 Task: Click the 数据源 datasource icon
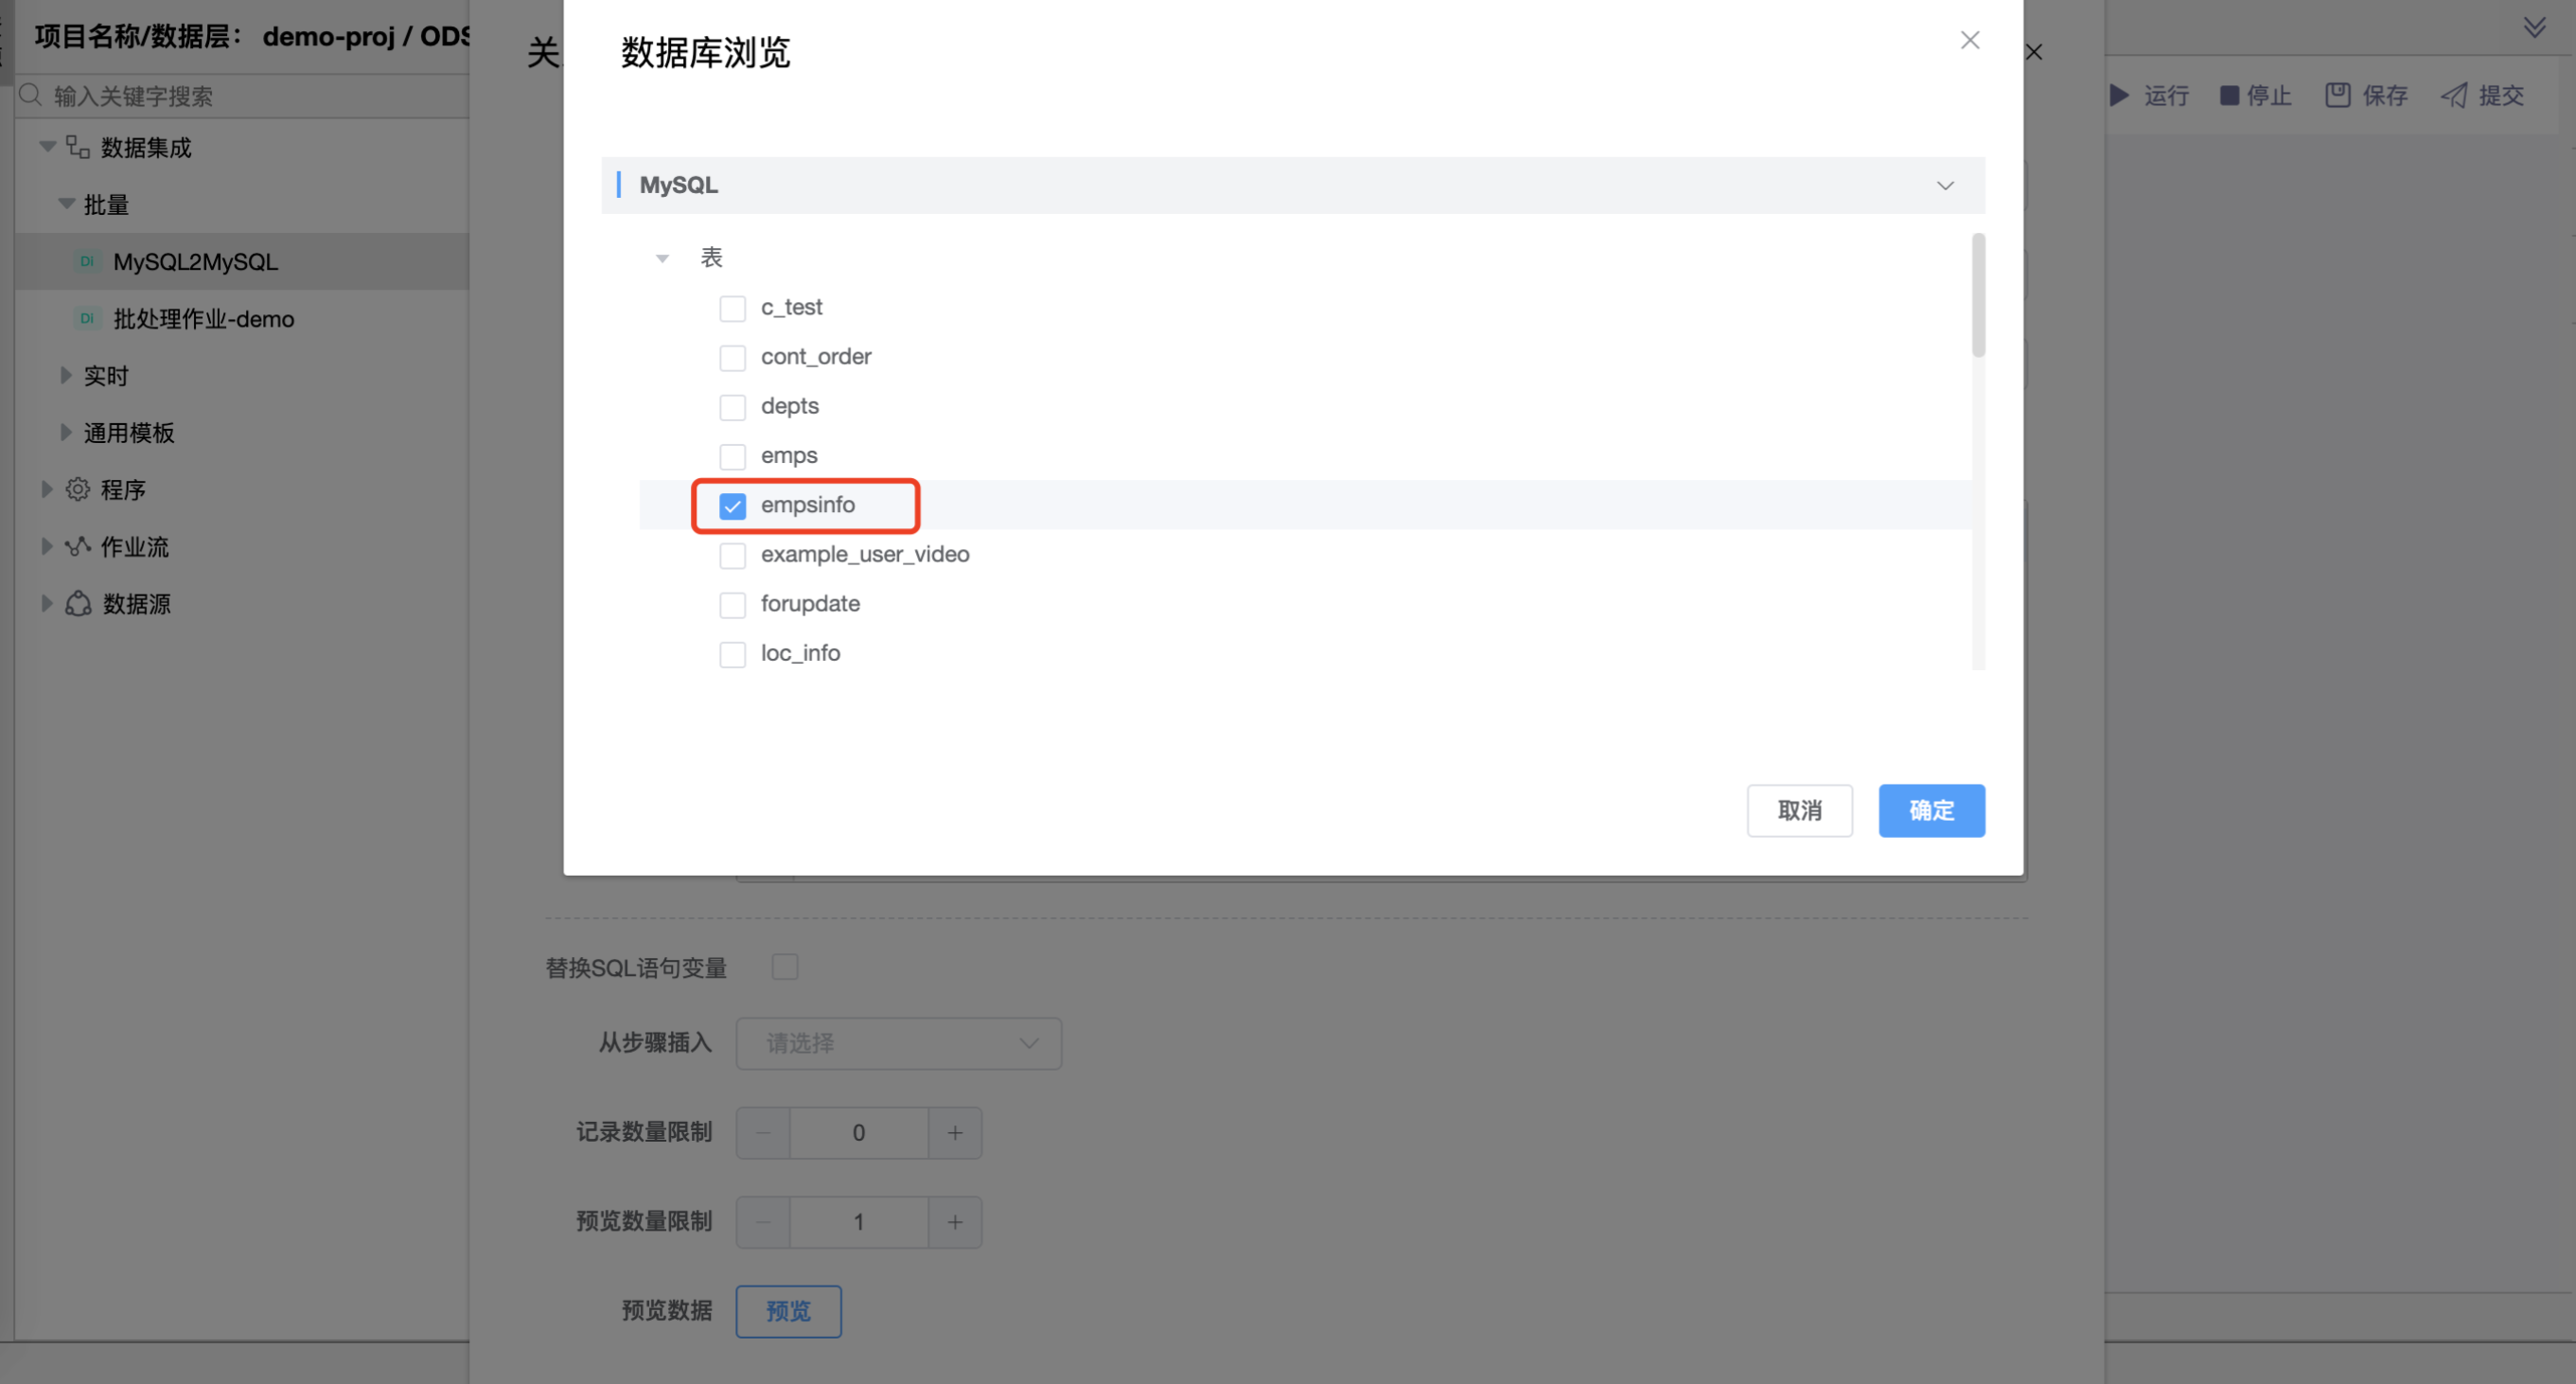78,604
